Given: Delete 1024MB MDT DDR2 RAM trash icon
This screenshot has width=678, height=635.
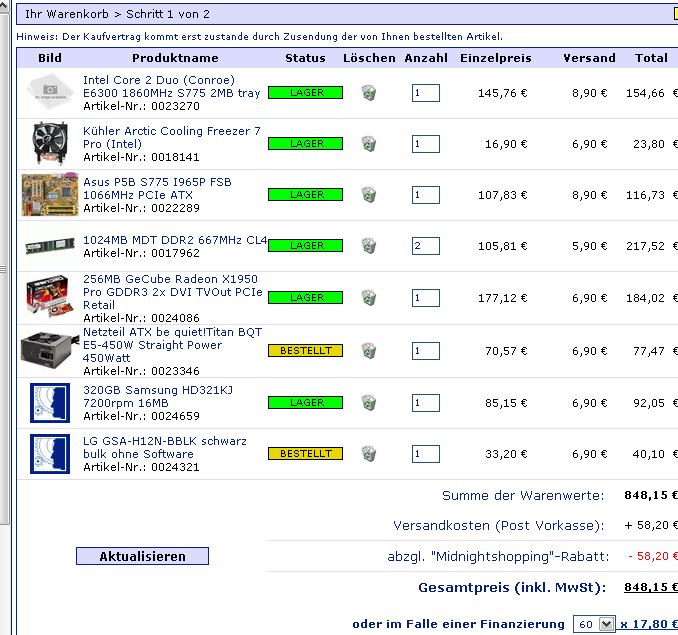Looking at the screenshot, I should 369,246.
